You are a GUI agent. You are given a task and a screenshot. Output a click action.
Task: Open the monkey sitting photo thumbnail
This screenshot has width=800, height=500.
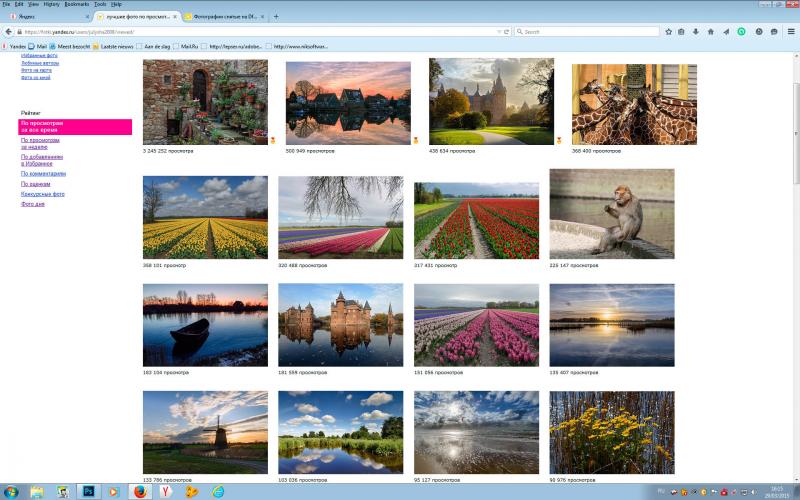point(612,214)
